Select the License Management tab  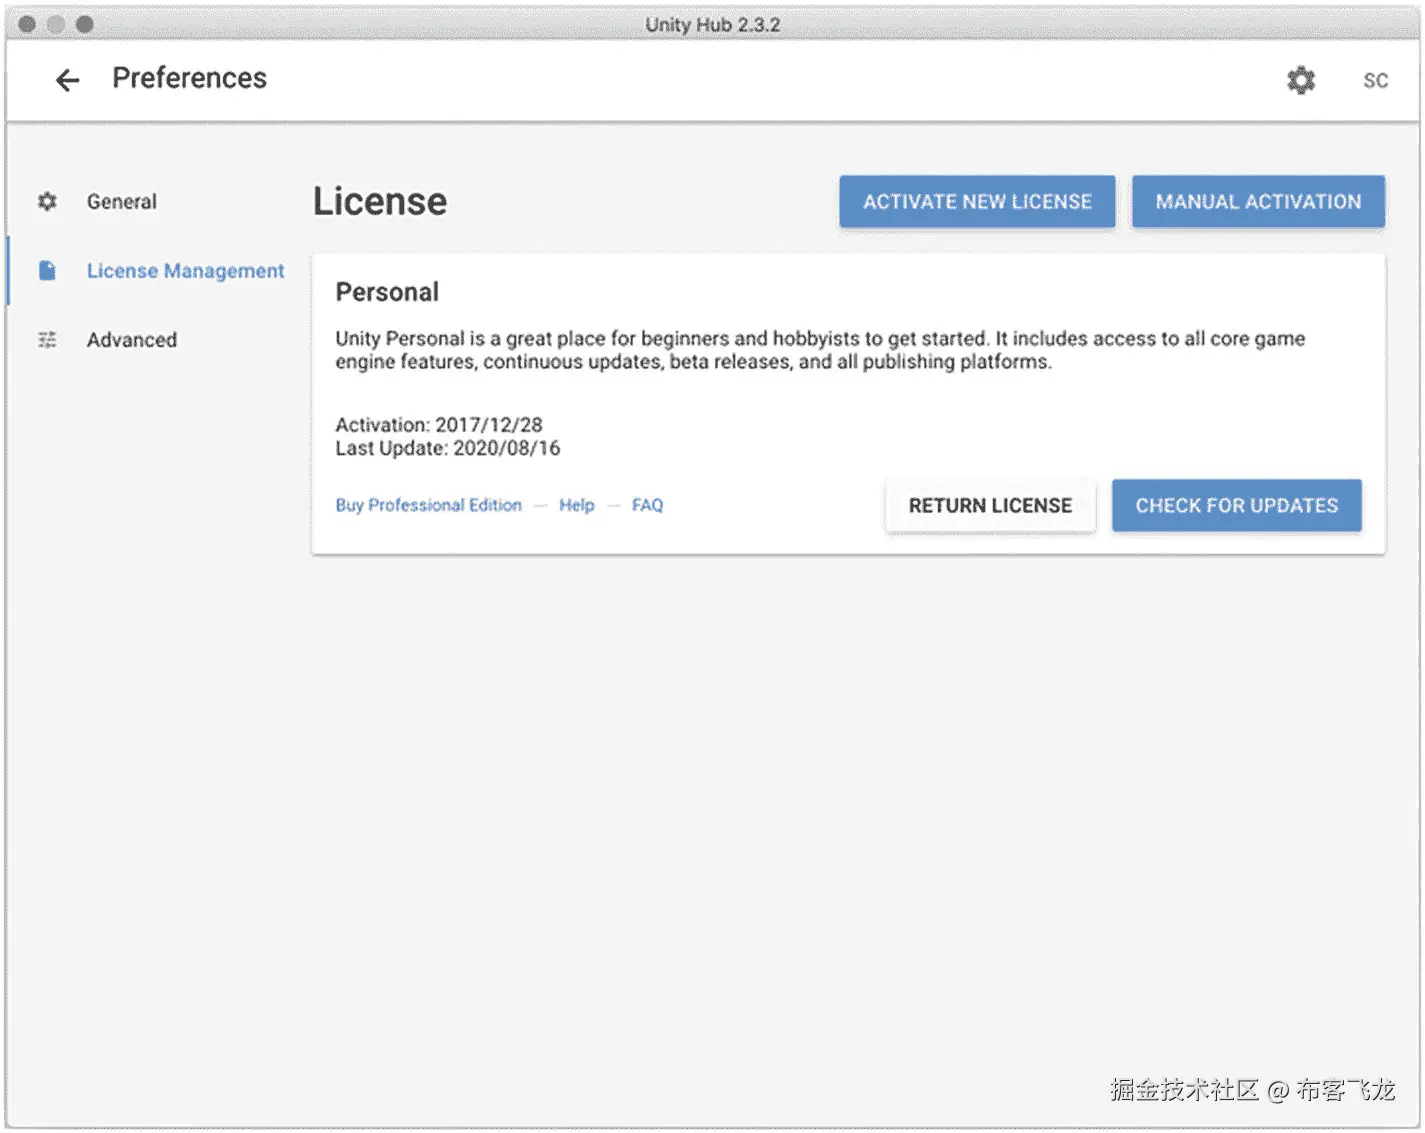click(185, 271)
